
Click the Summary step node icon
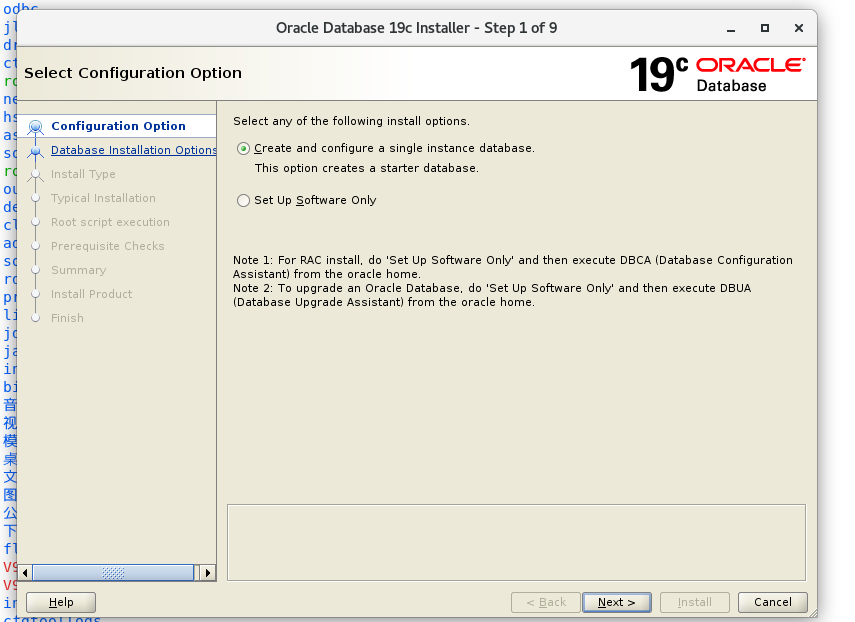[x=35, y=270]
